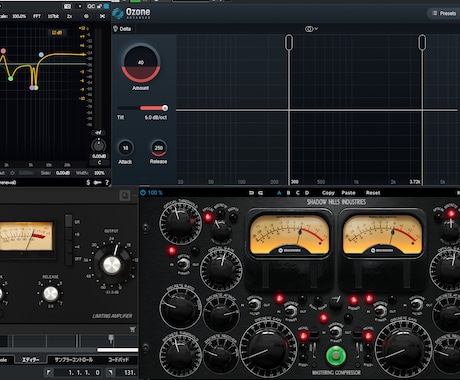Click the Attack knob showing 10
The height and width of the screenshot is (380, 460).
click(125, 148)
